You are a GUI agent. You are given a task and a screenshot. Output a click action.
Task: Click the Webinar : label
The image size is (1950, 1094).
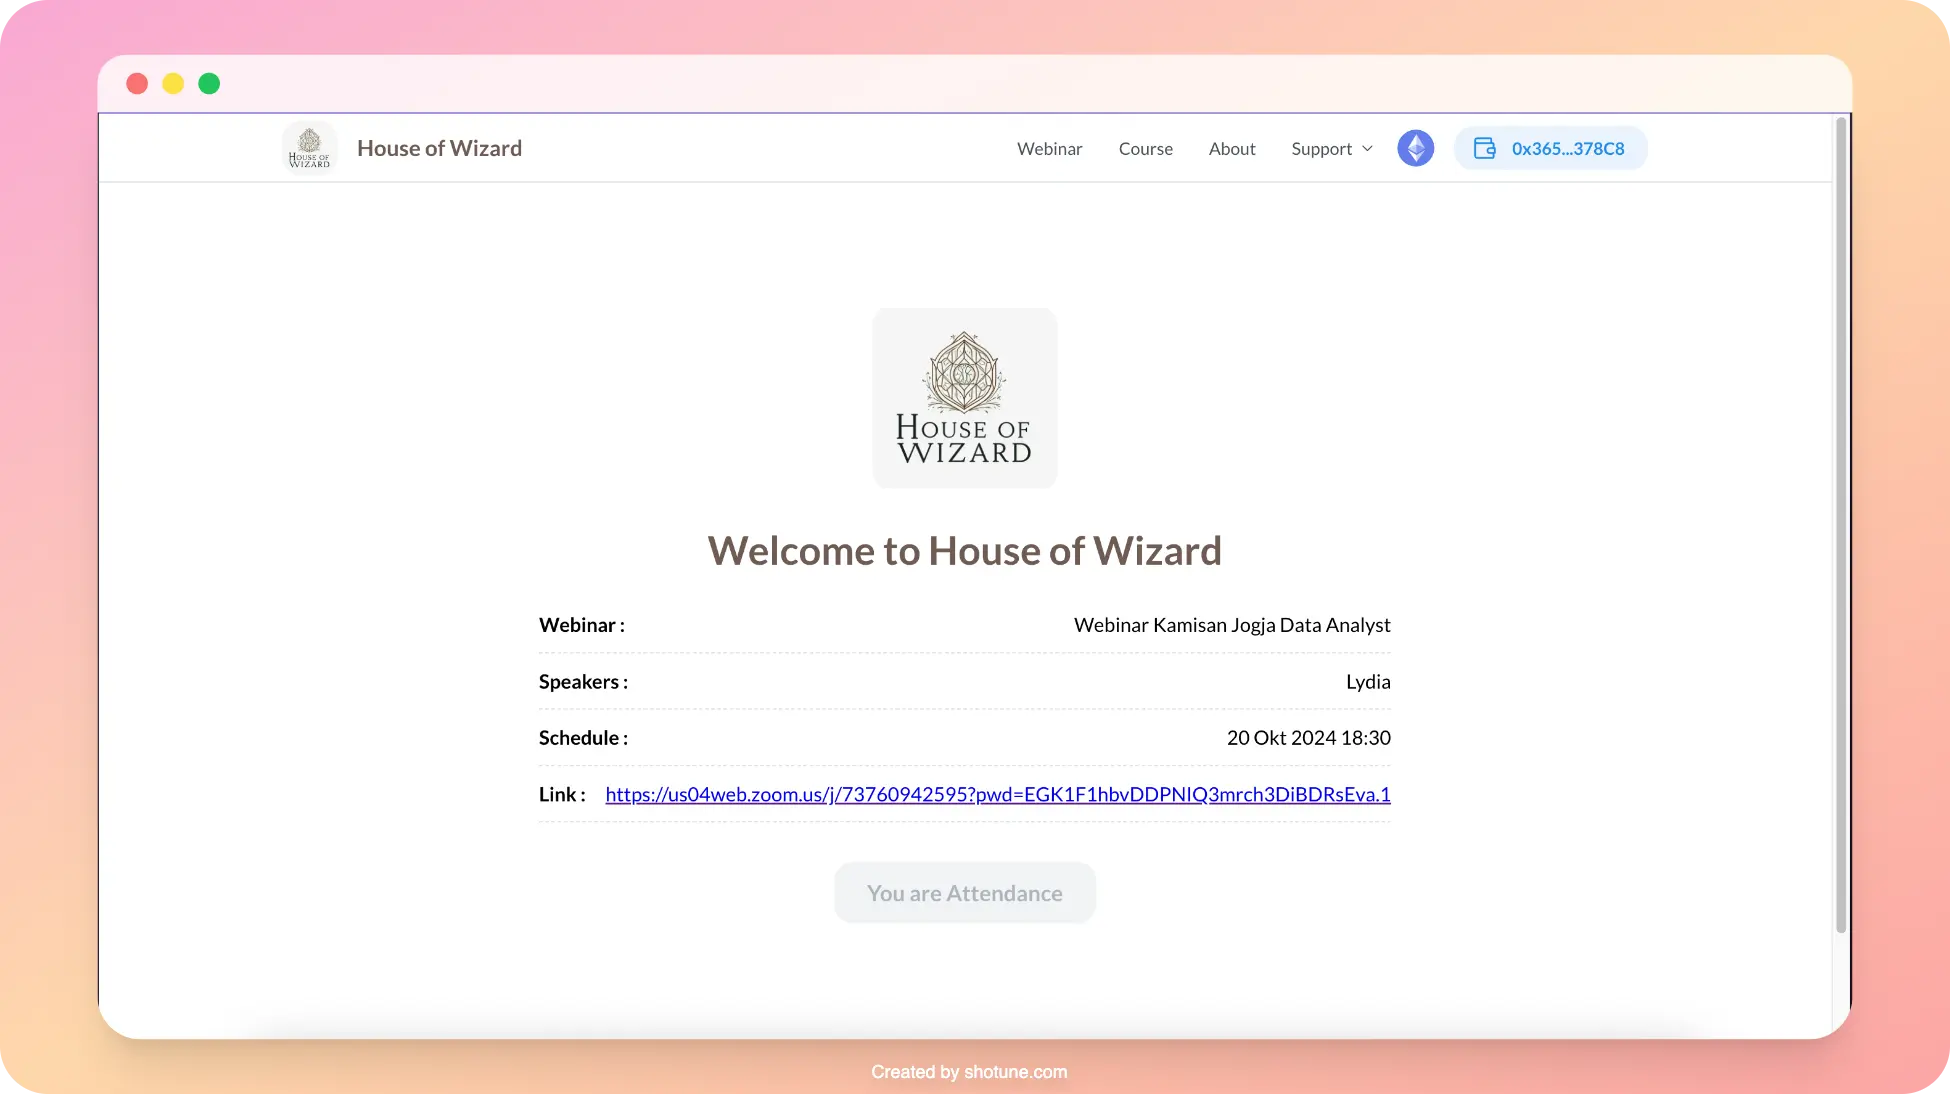(581, 625)
